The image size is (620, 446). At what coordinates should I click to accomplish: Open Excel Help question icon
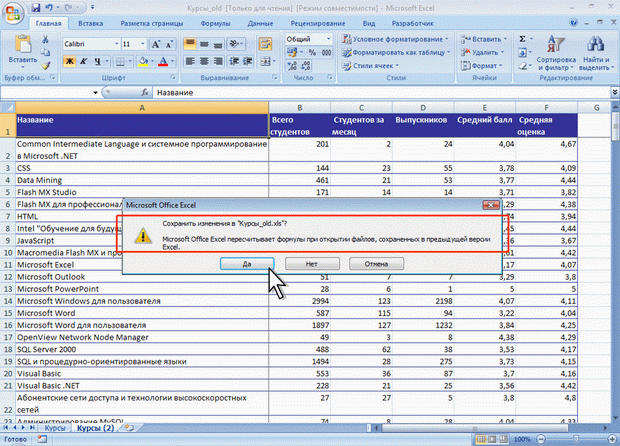tap(573, 23)
